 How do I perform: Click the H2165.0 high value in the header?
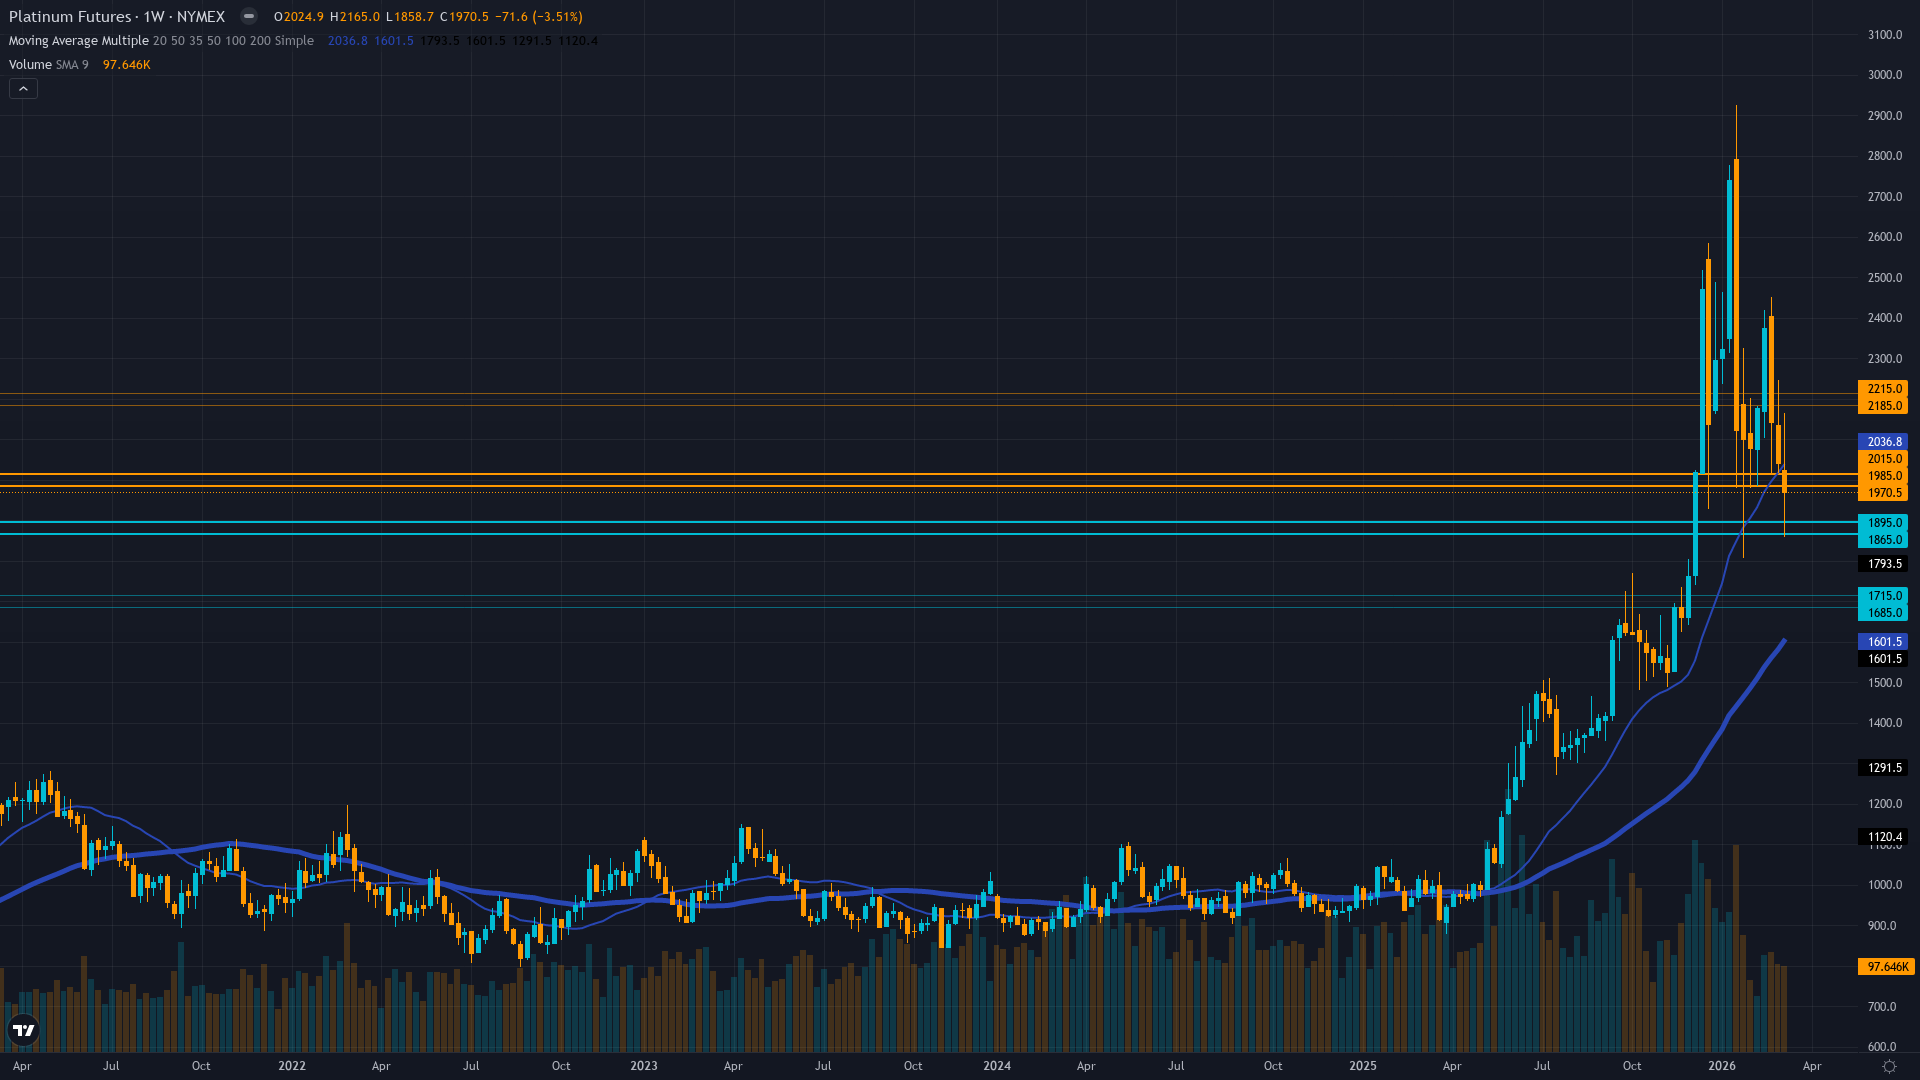[x=355, y=17]
